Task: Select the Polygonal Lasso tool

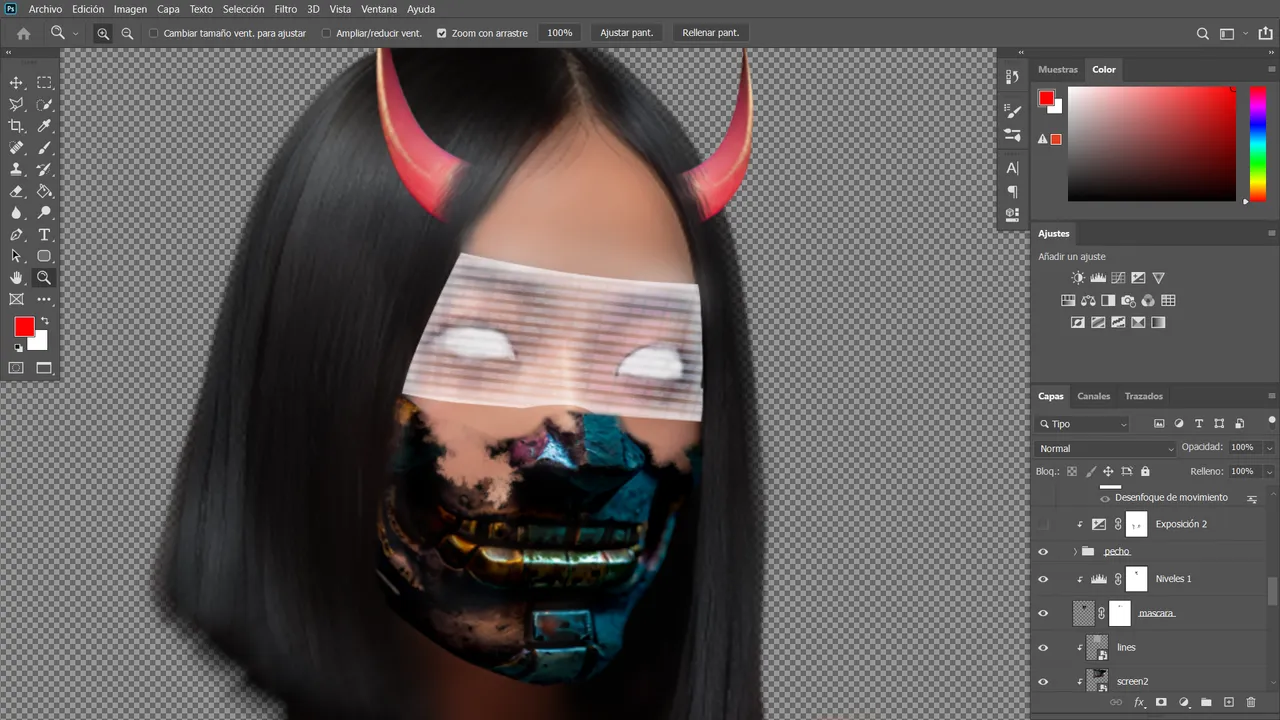Action: coord(16,105)
